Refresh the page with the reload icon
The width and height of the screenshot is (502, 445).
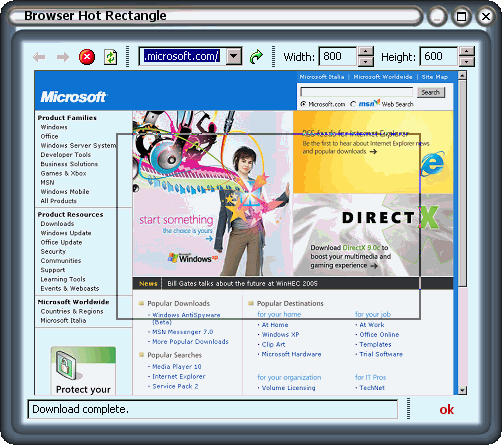[x=110, y=57]
